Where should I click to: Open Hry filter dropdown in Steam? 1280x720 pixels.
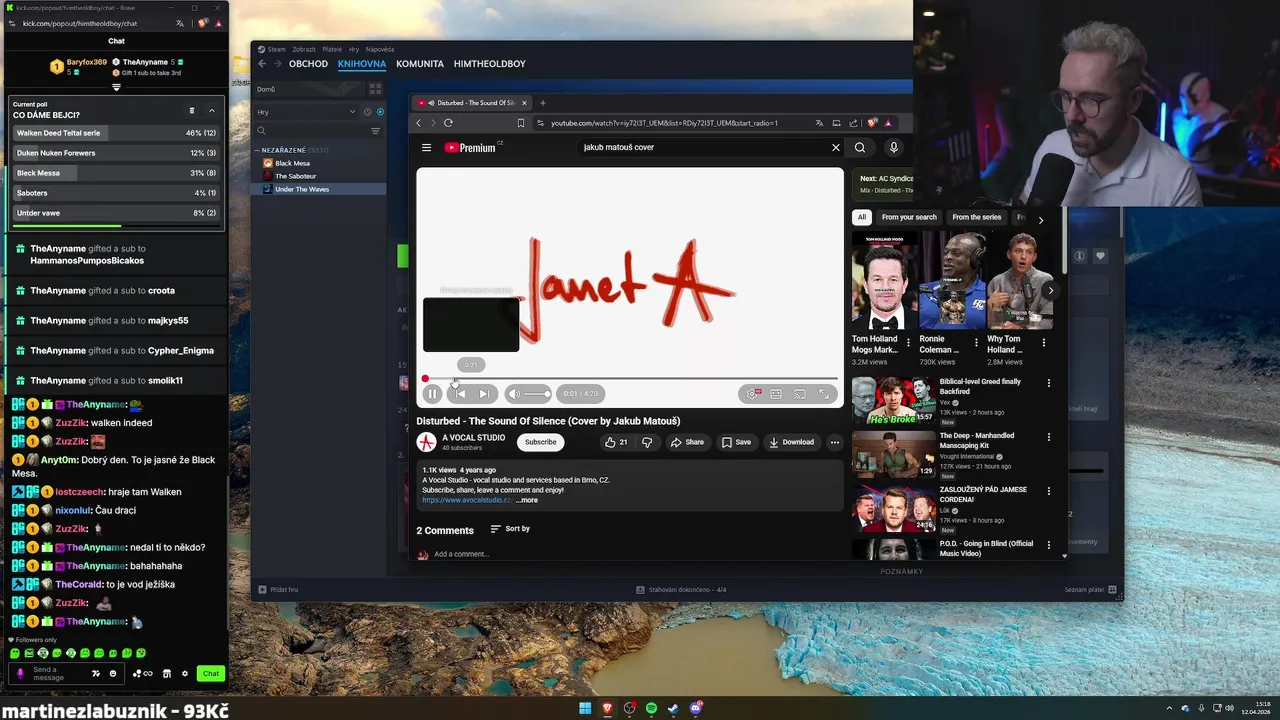(x=306, y=112)
